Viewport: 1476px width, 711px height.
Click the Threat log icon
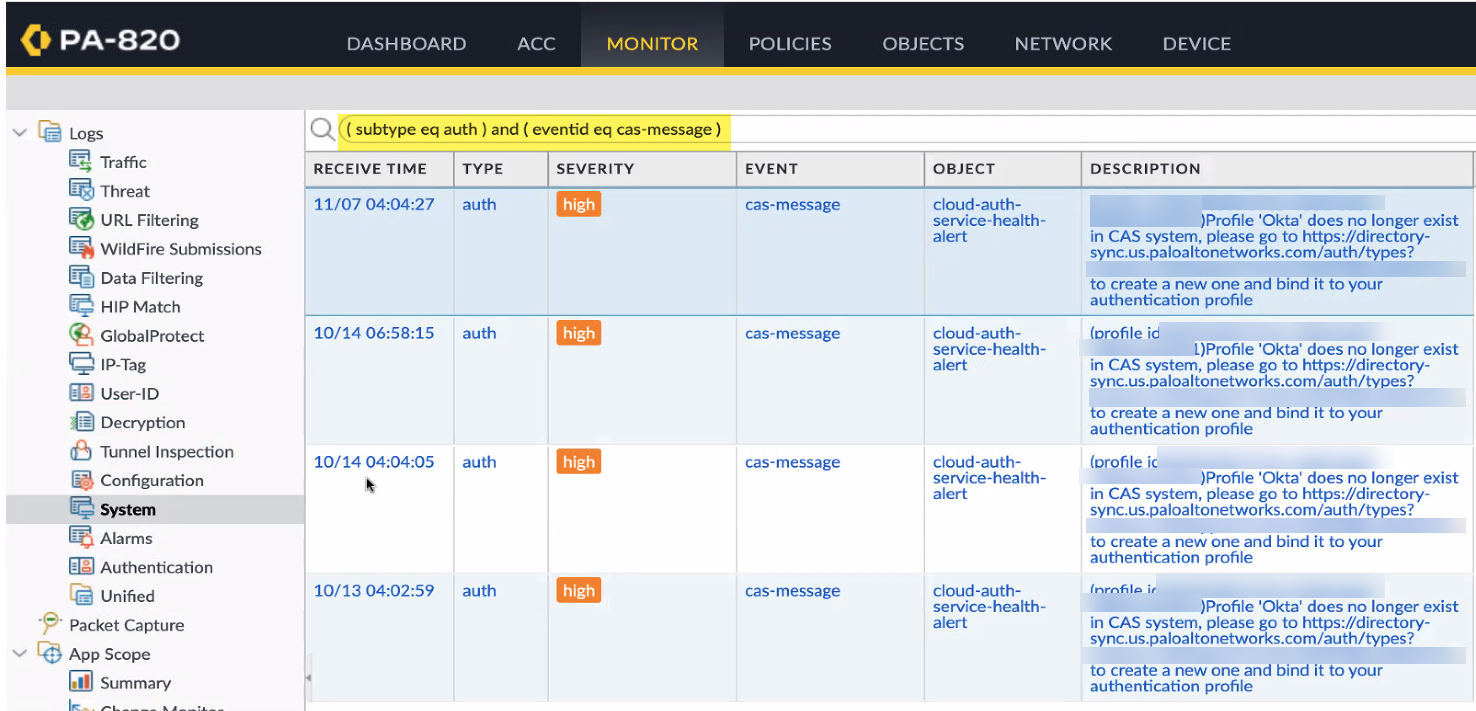[81, 191]
